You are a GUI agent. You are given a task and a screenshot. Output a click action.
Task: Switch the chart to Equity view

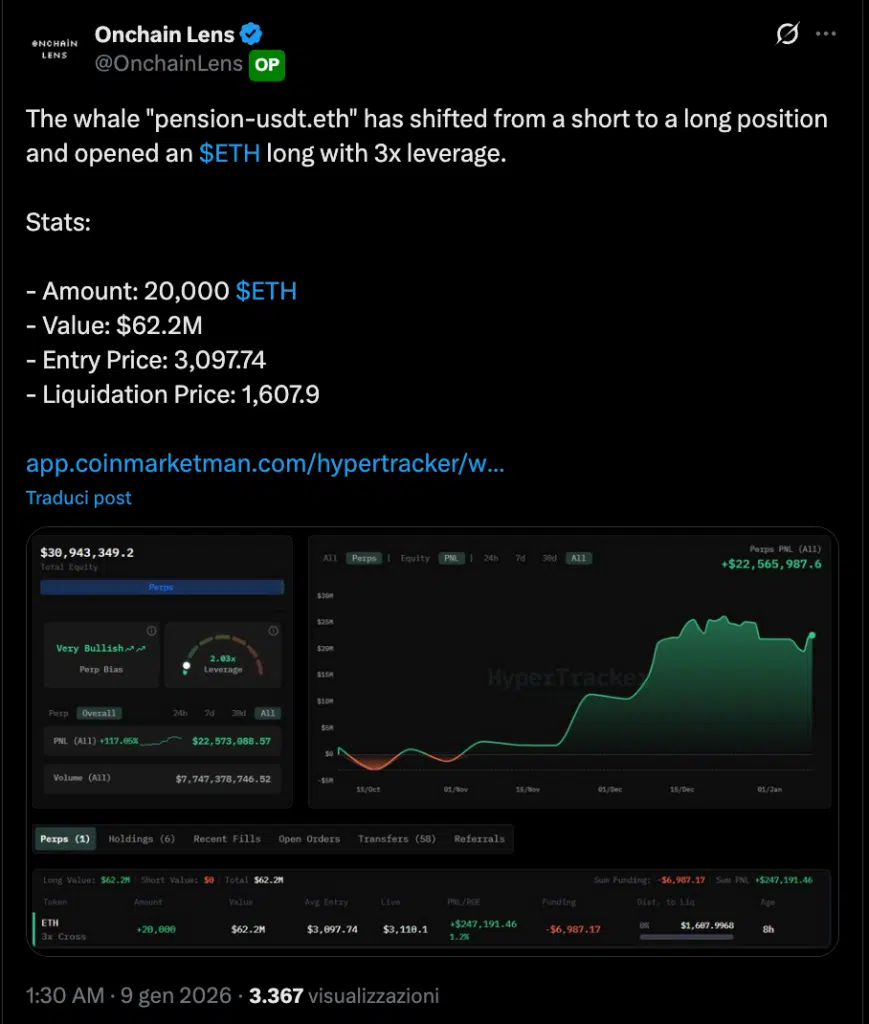pos(415,558)
